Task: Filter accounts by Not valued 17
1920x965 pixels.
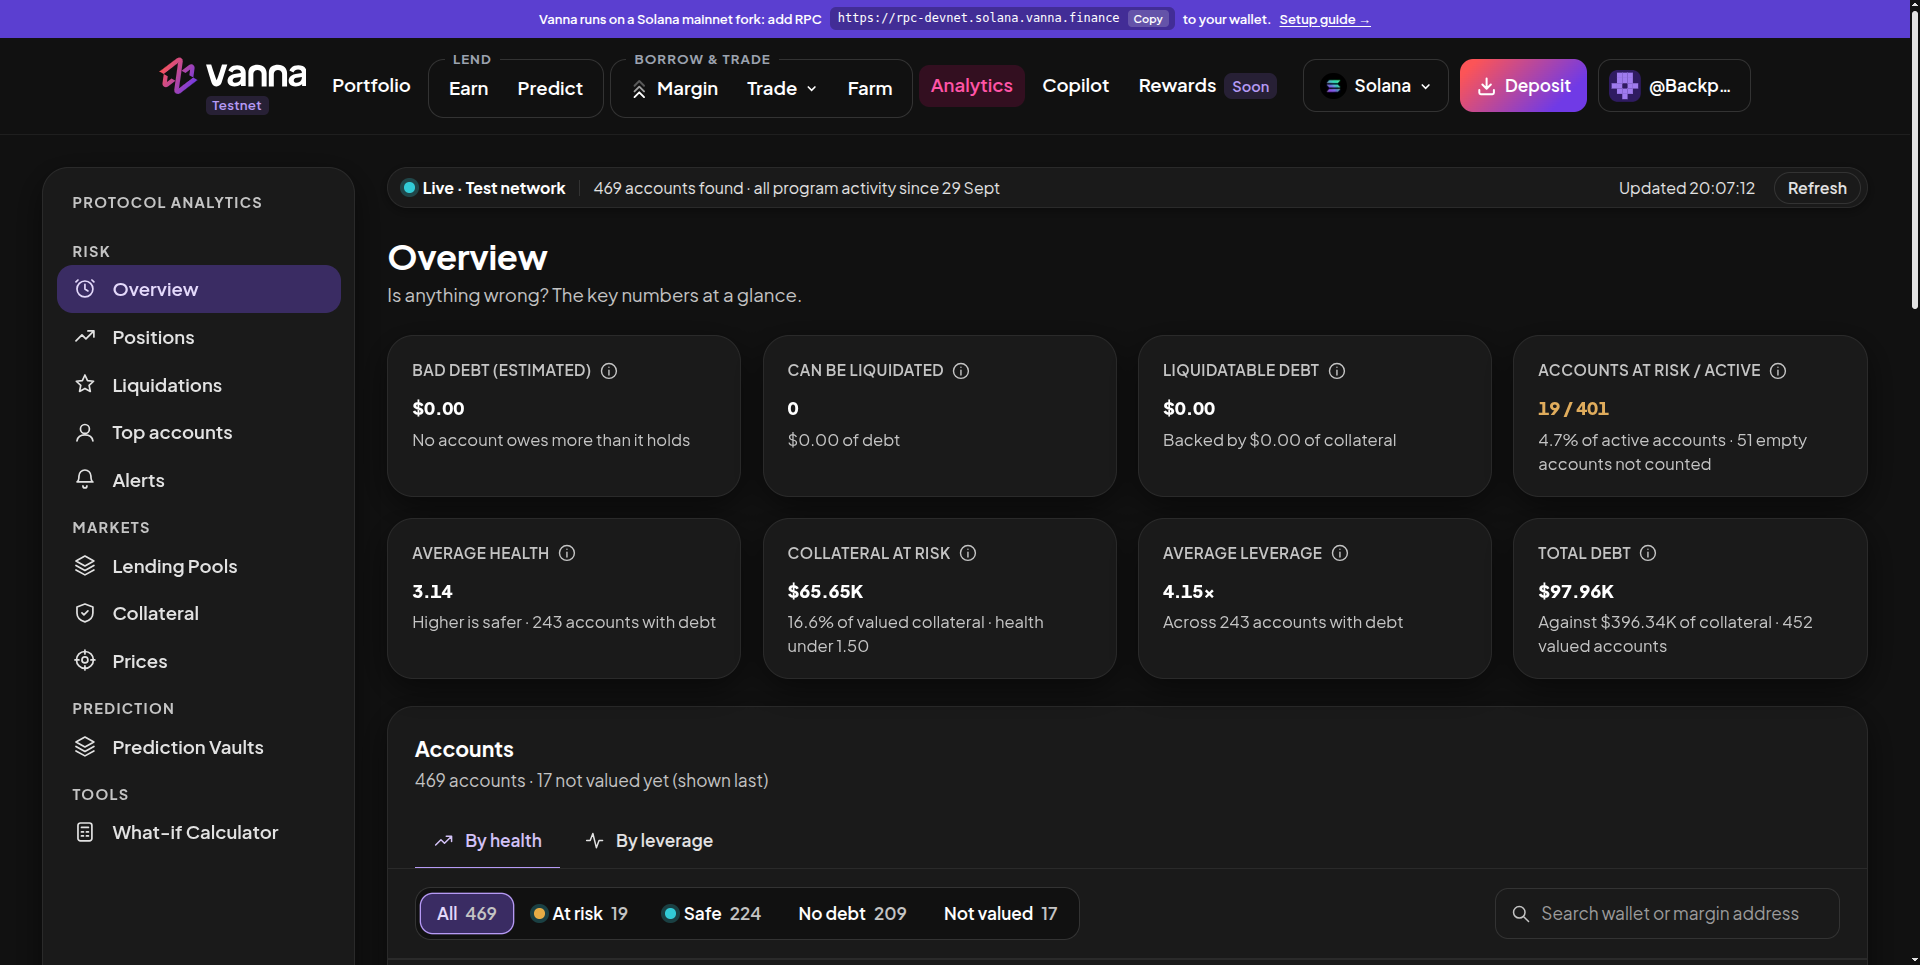Action: click(x=1000, y=914)
